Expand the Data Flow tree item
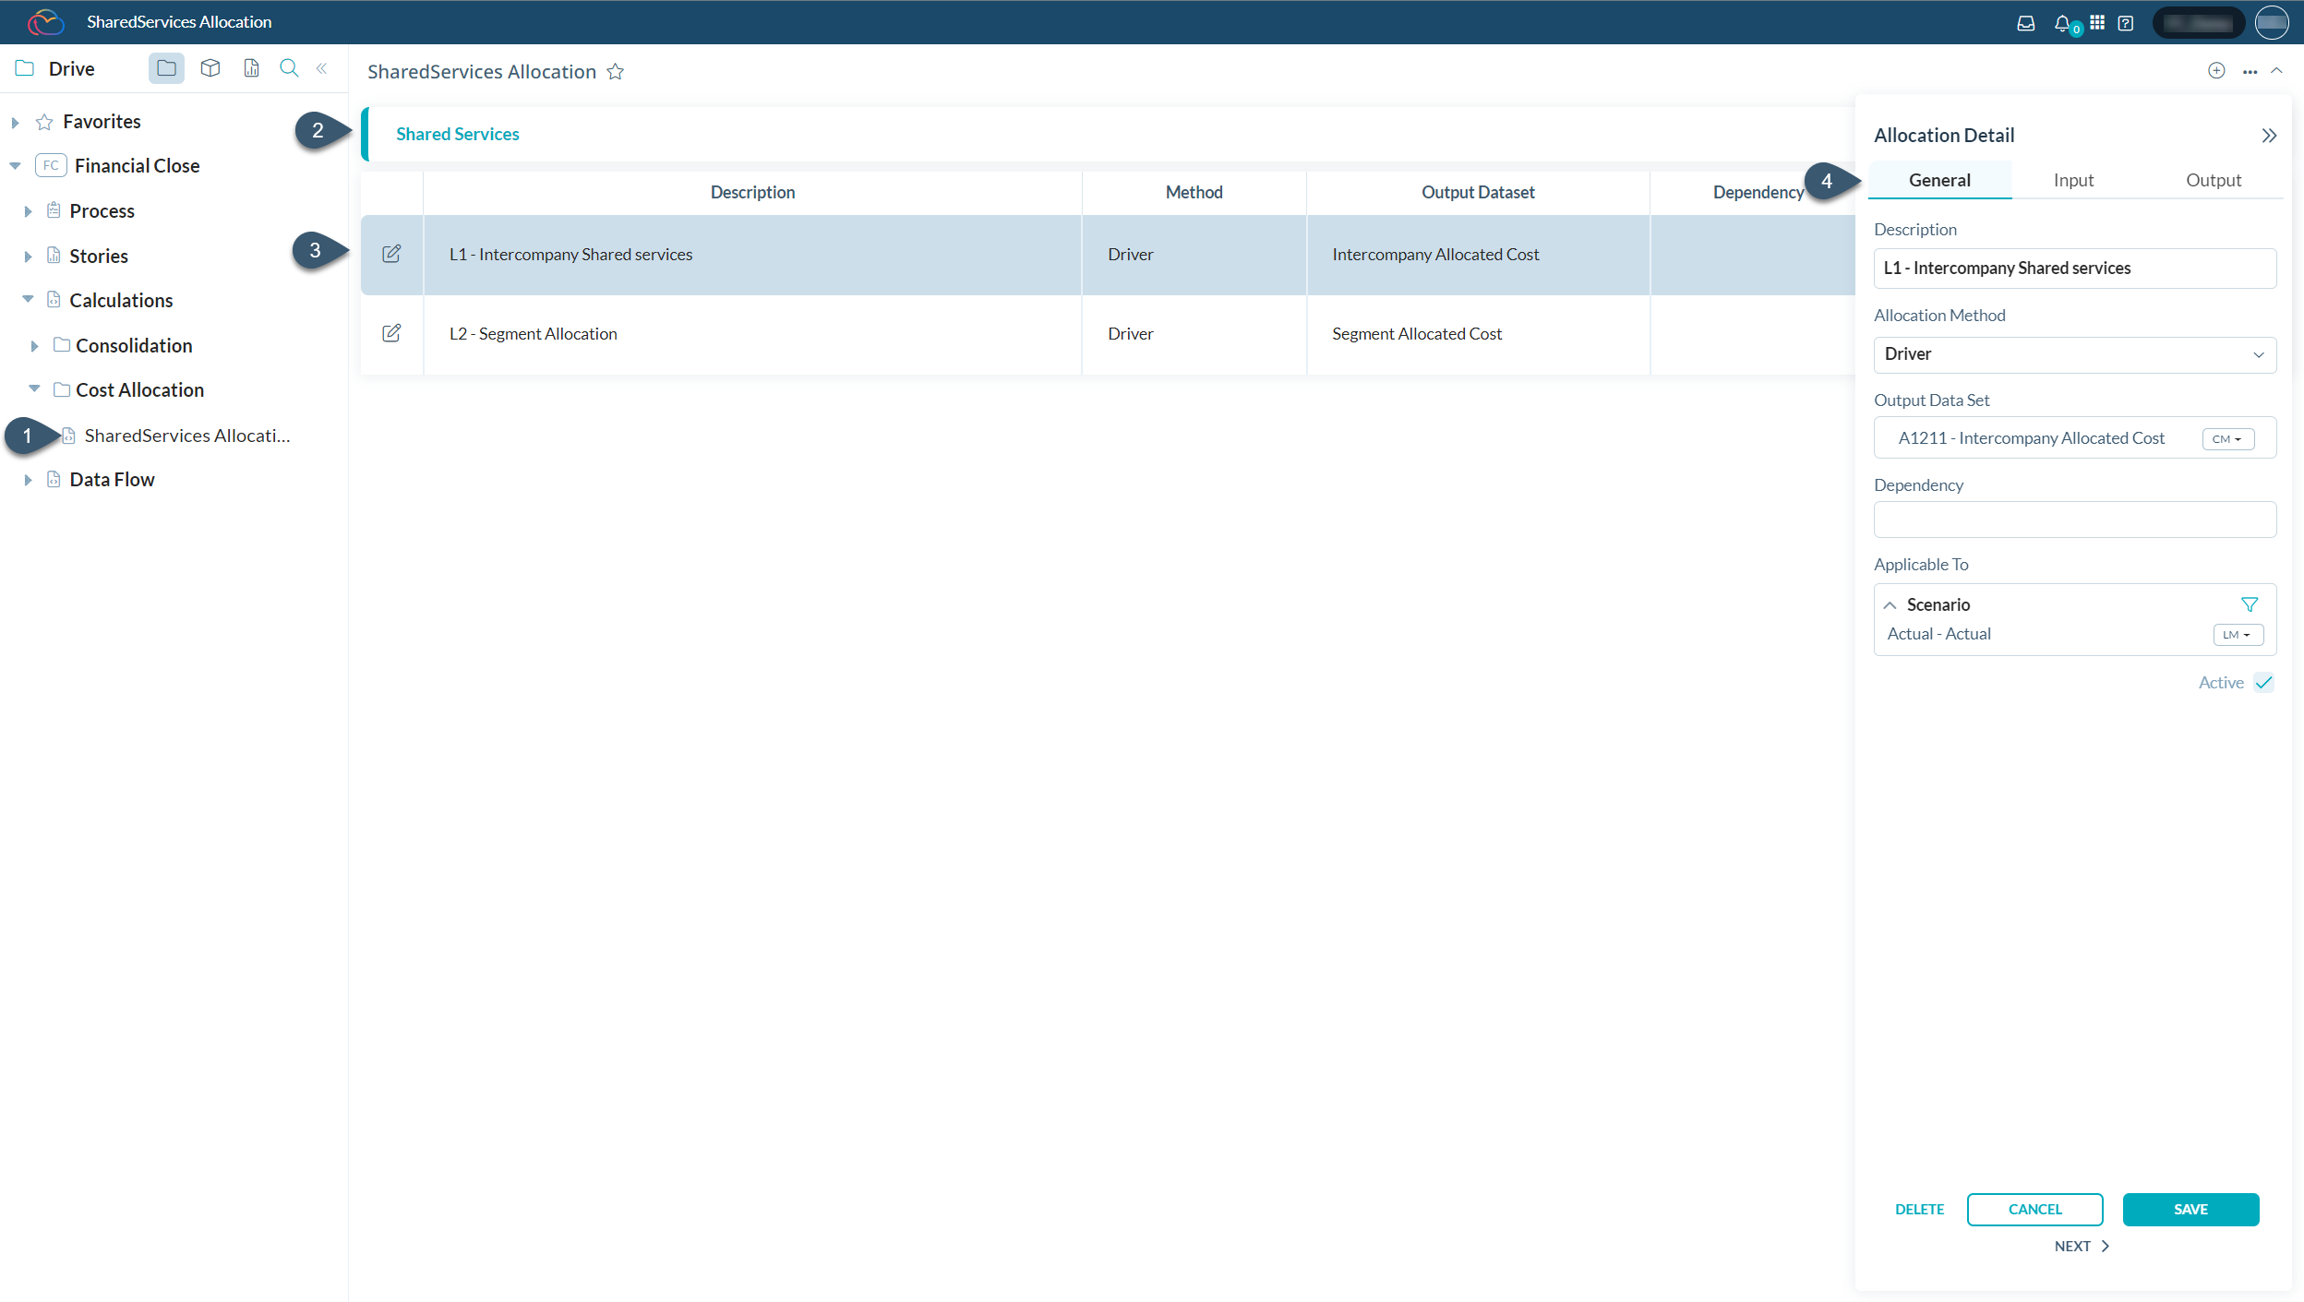Image resolution: width=2304 pixels, height=1302 pixels. pyautogui.click(x=28, y=479)
